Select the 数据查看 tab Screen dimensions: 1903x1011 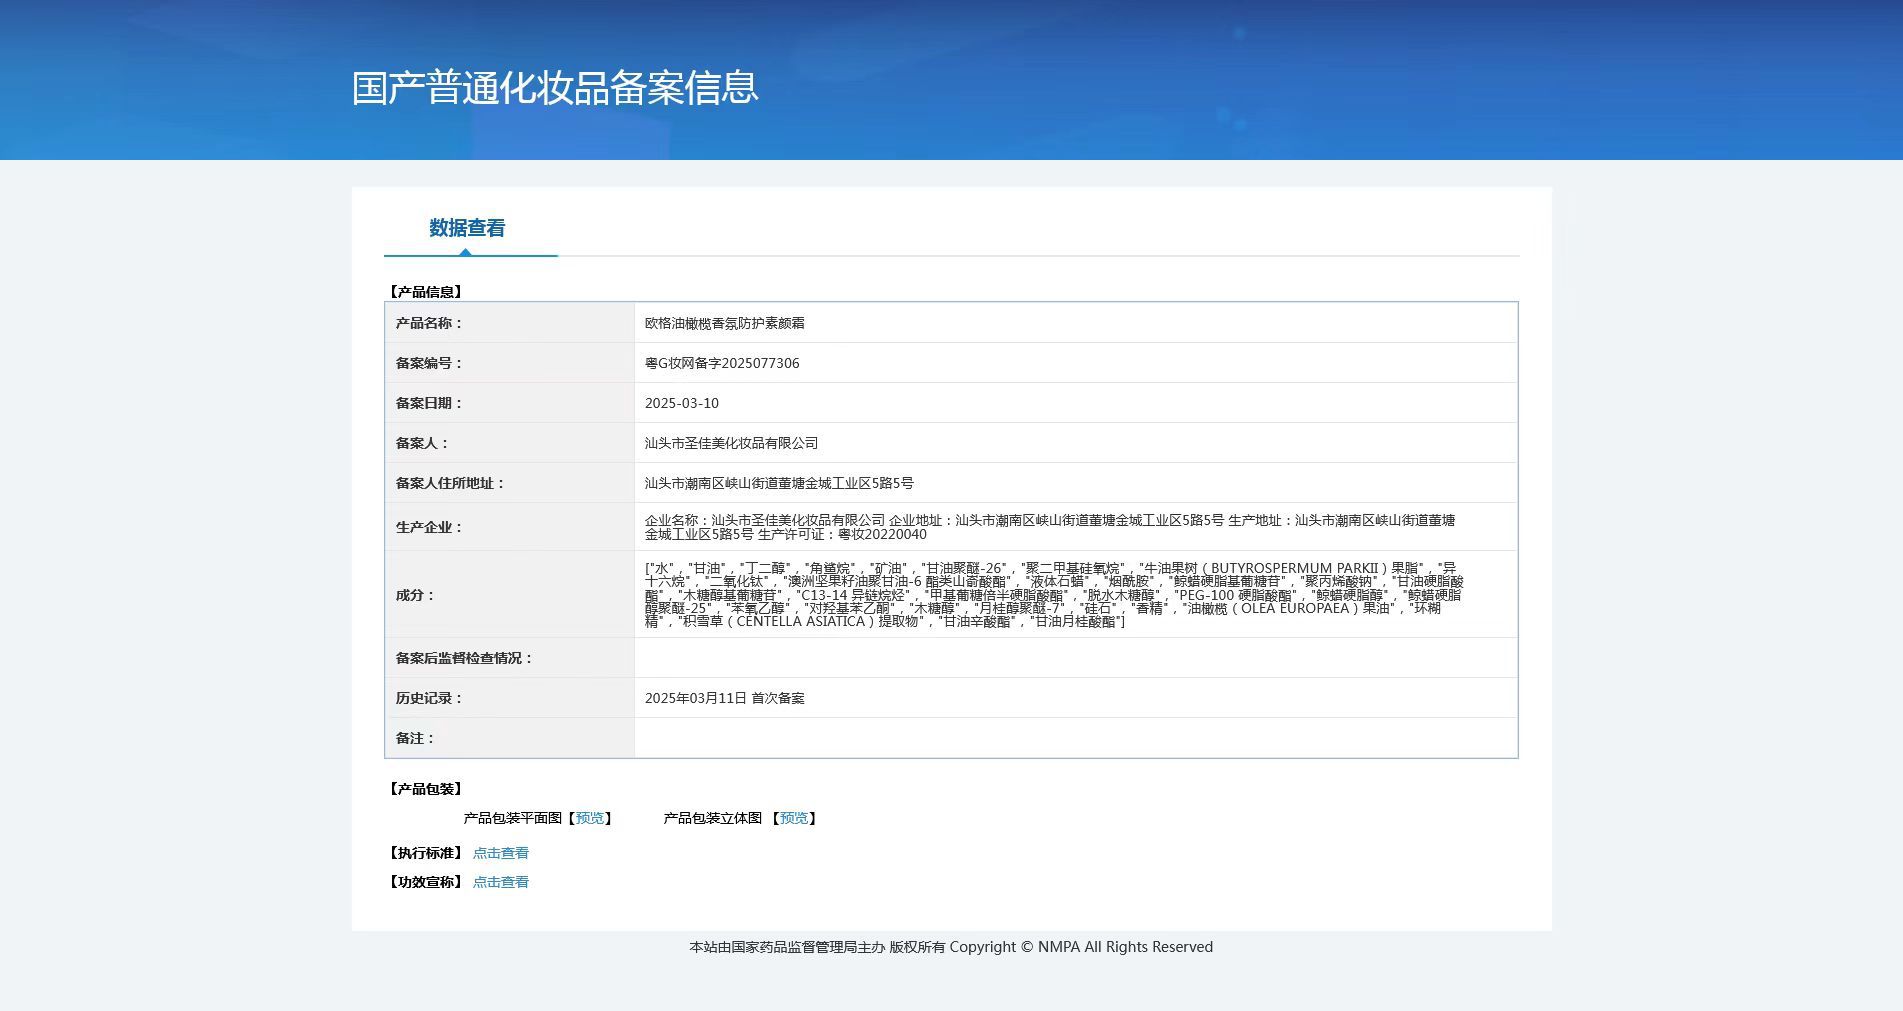pos(467,228)
